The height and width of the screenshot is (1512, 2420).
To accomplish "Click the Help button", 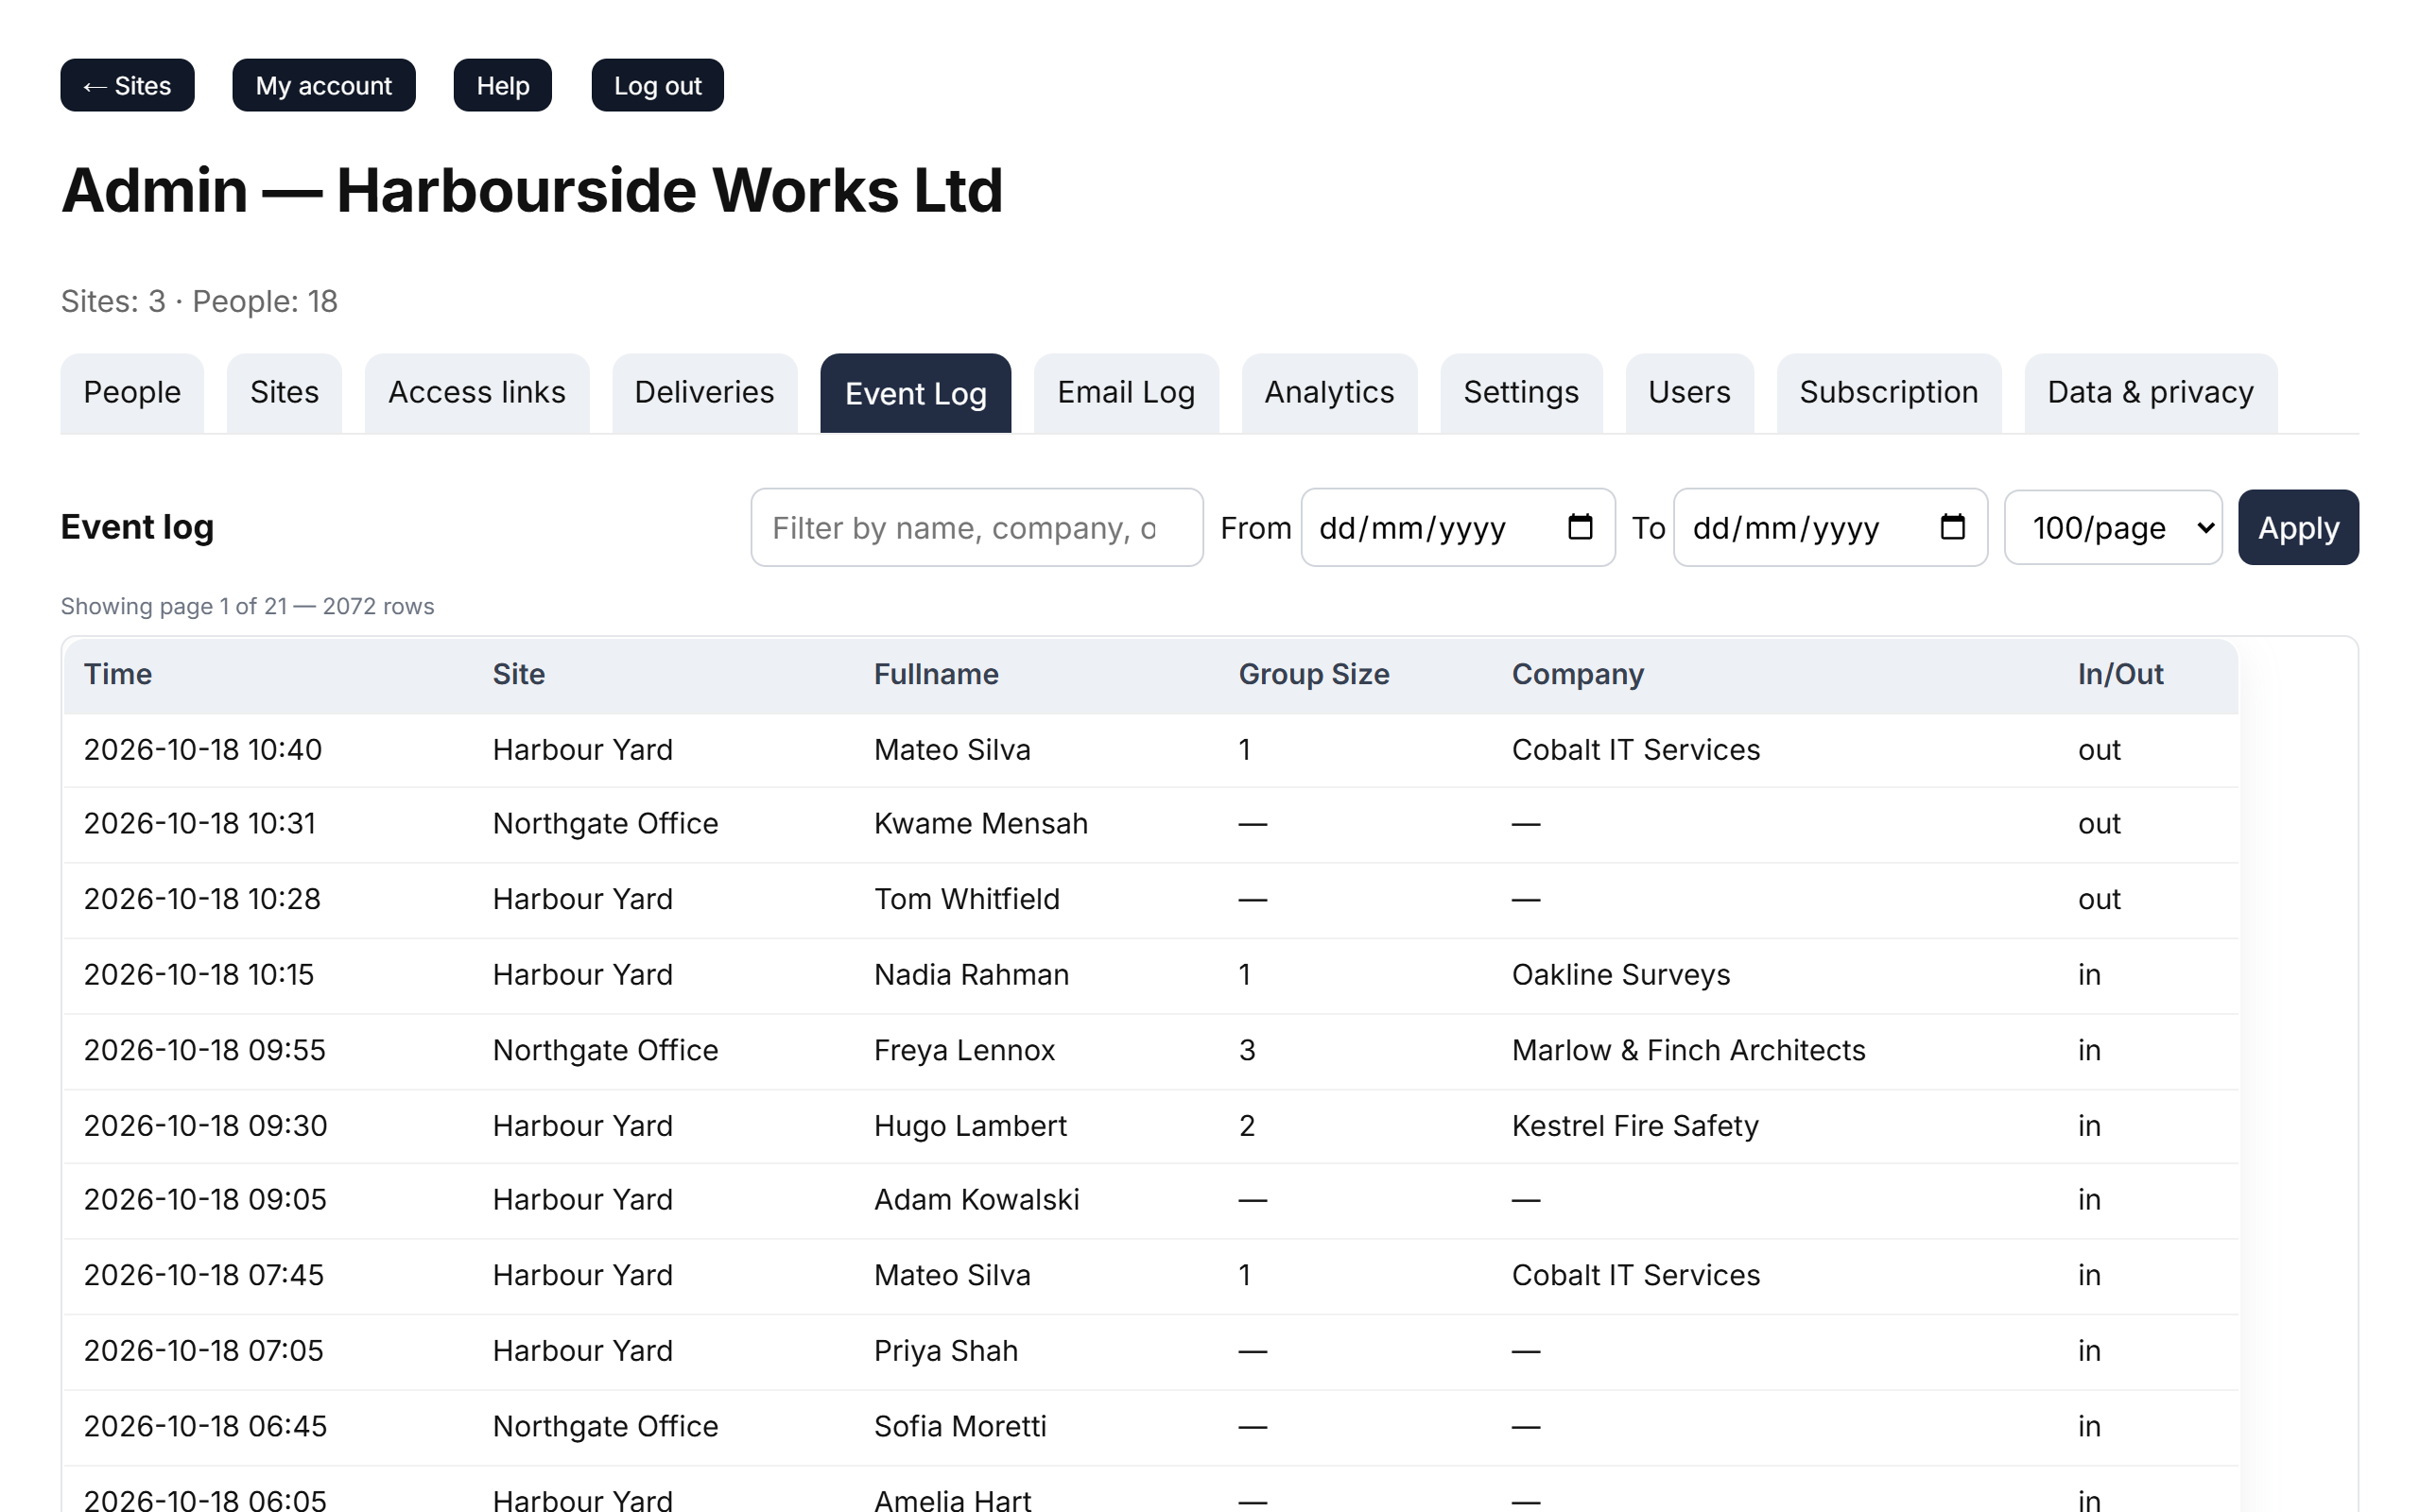I will [x=502, y=85].
